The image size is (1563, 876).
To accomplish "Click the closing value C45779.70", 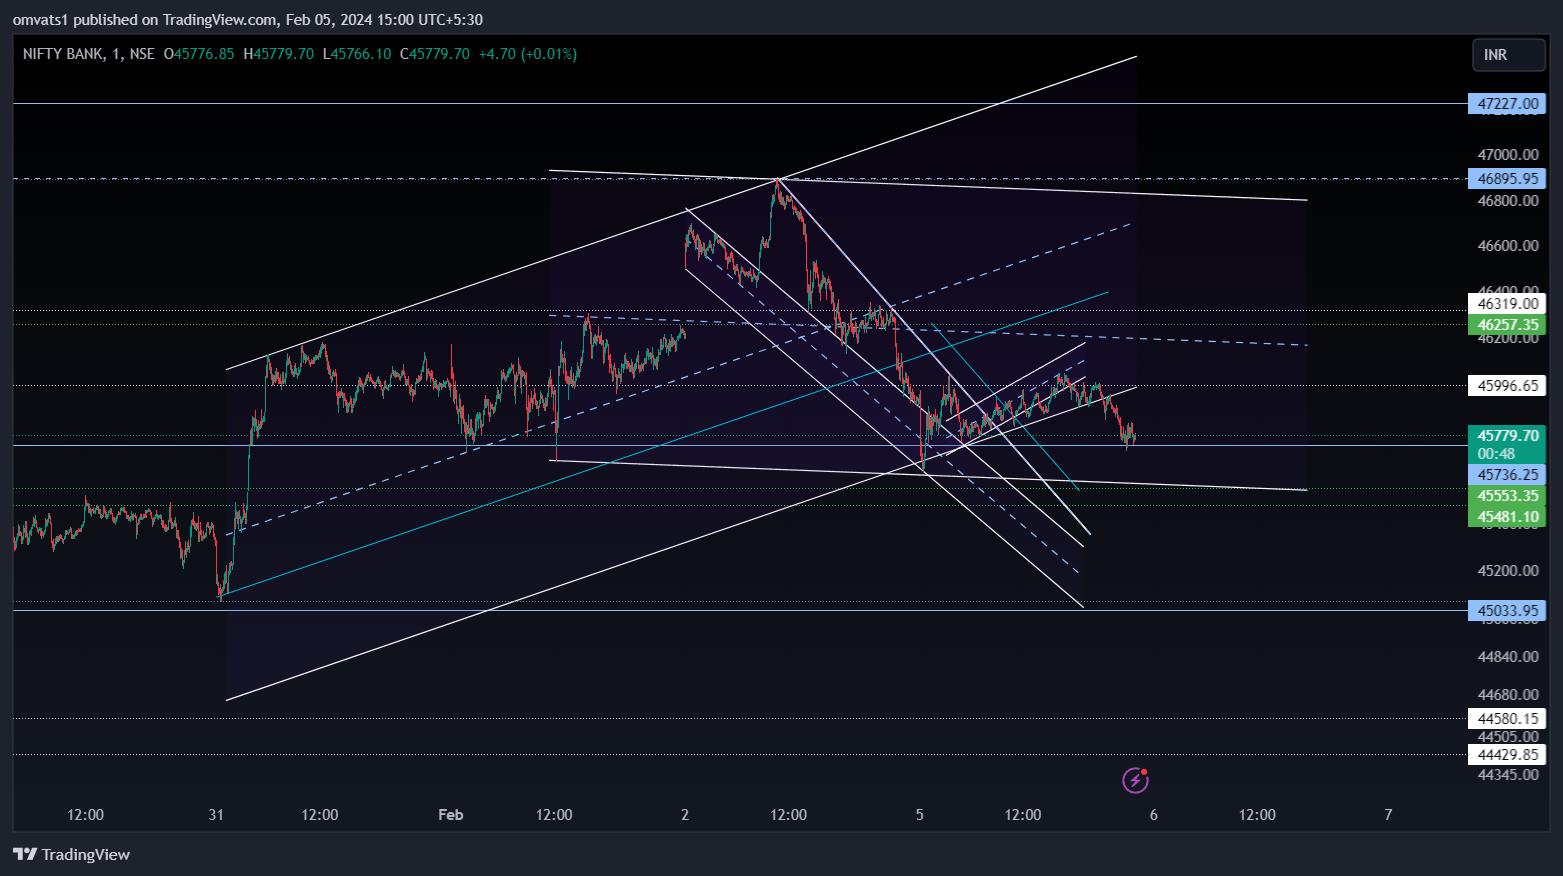I will pos(434,54).
